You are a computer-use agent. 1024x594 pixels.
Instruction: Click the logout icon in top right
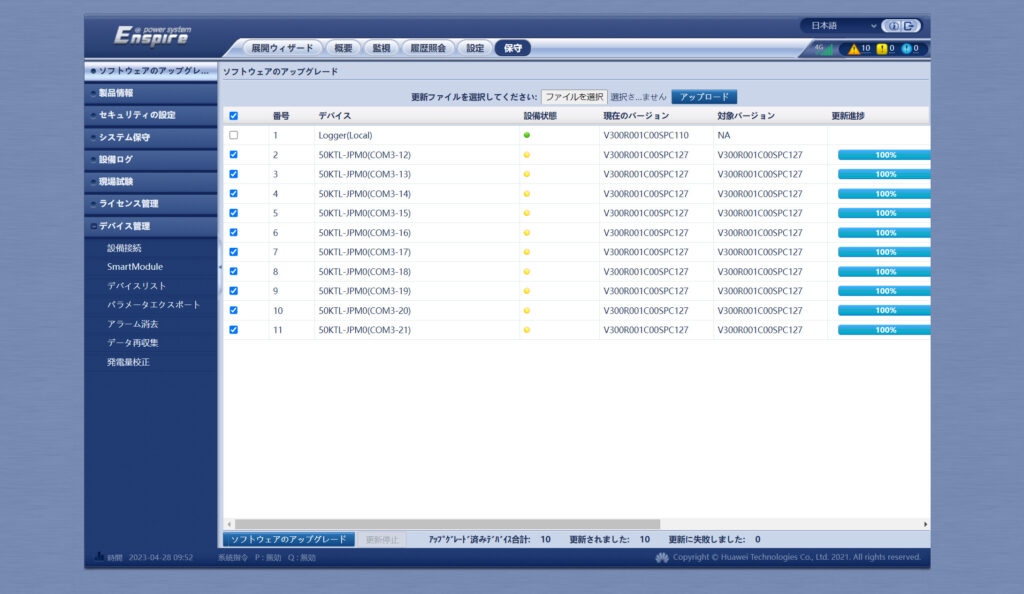(911, 26)
